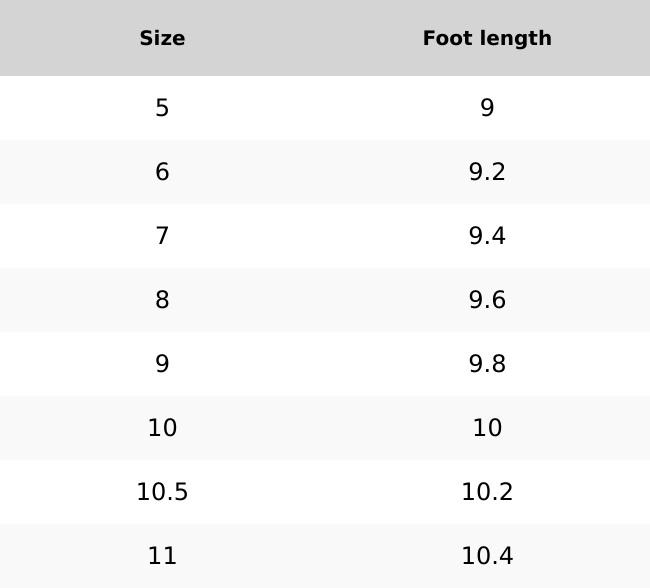This screenshot has width=650, height=588.
Task: Select the foot length 9 cell
Action: [x=487, y=108]
